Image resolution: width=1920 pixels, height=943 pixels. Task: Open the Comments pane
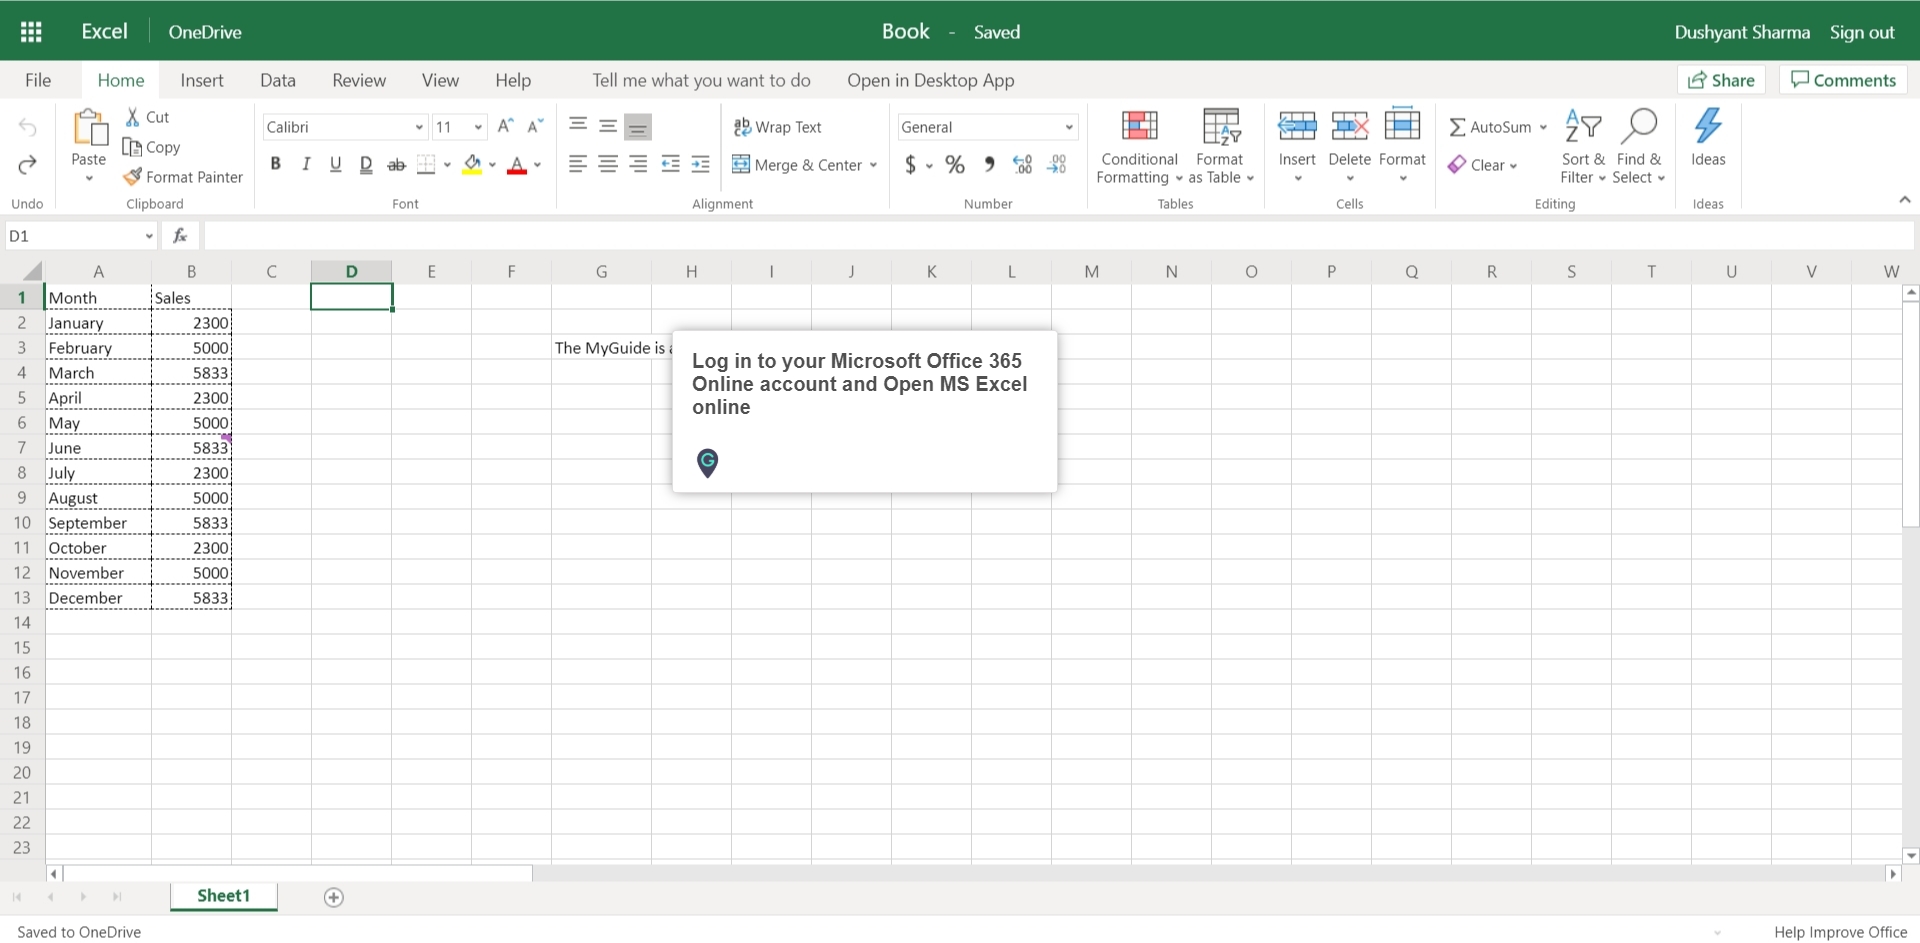1843,80
